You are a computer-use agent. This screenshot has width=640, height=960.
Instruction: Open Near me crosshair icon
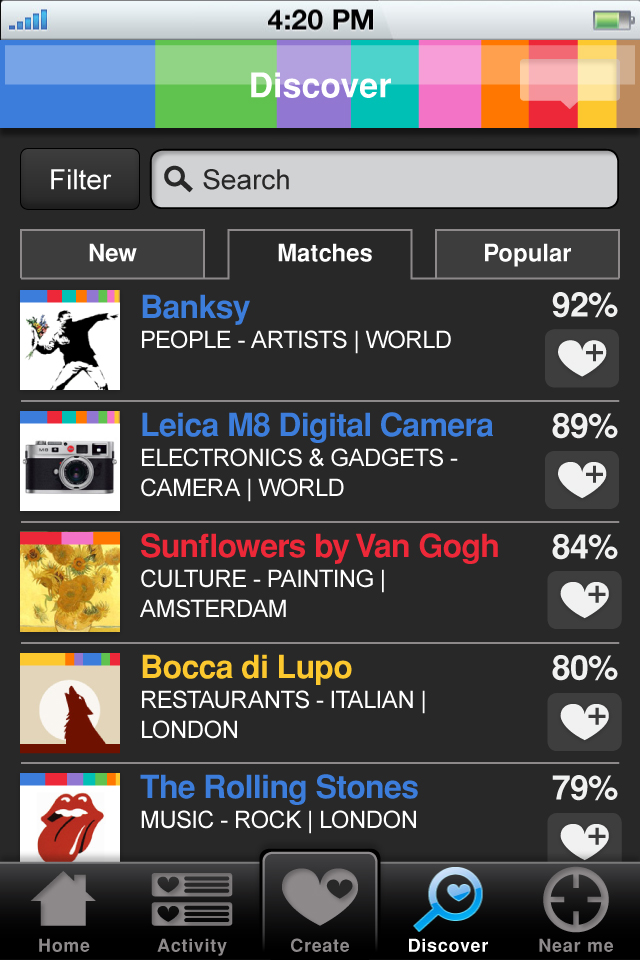(x=576, y=900)
